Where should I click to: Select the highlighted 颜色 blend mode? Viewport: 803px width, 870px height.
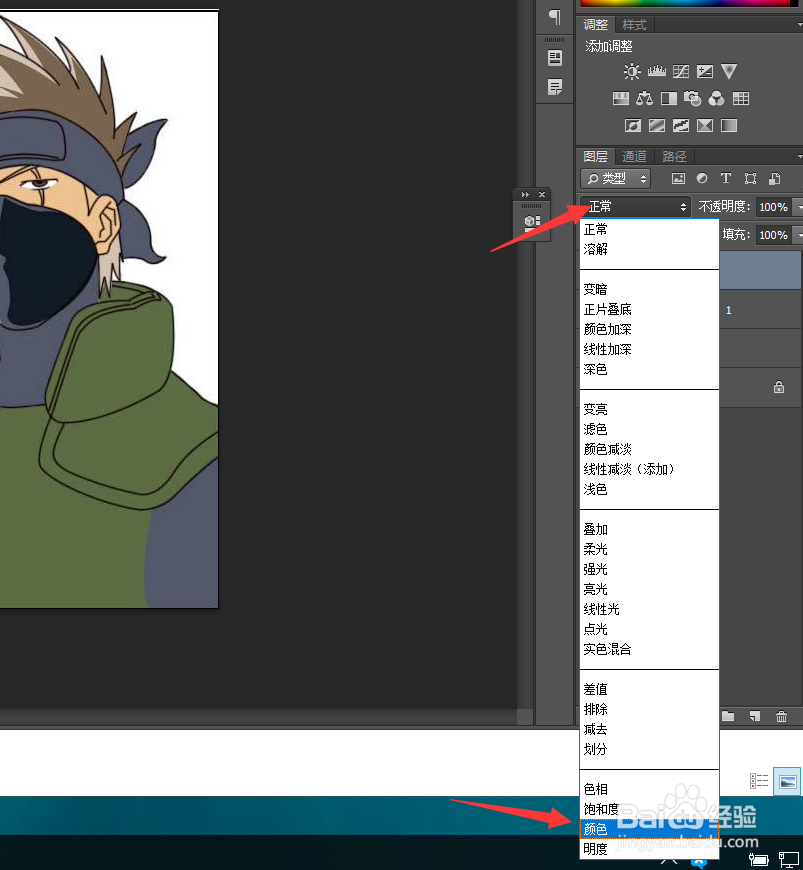(x=649, y=829)
